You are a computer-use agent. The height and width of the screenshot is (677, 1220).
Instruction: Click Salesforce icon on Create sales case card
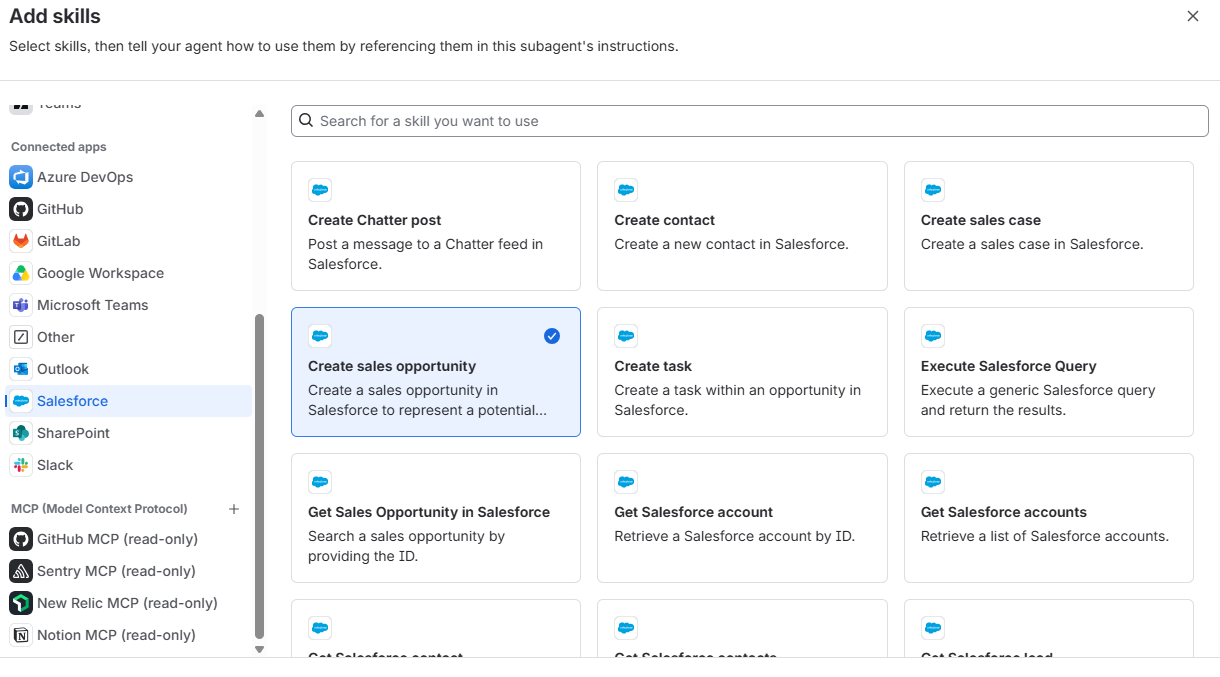(933, 190)
